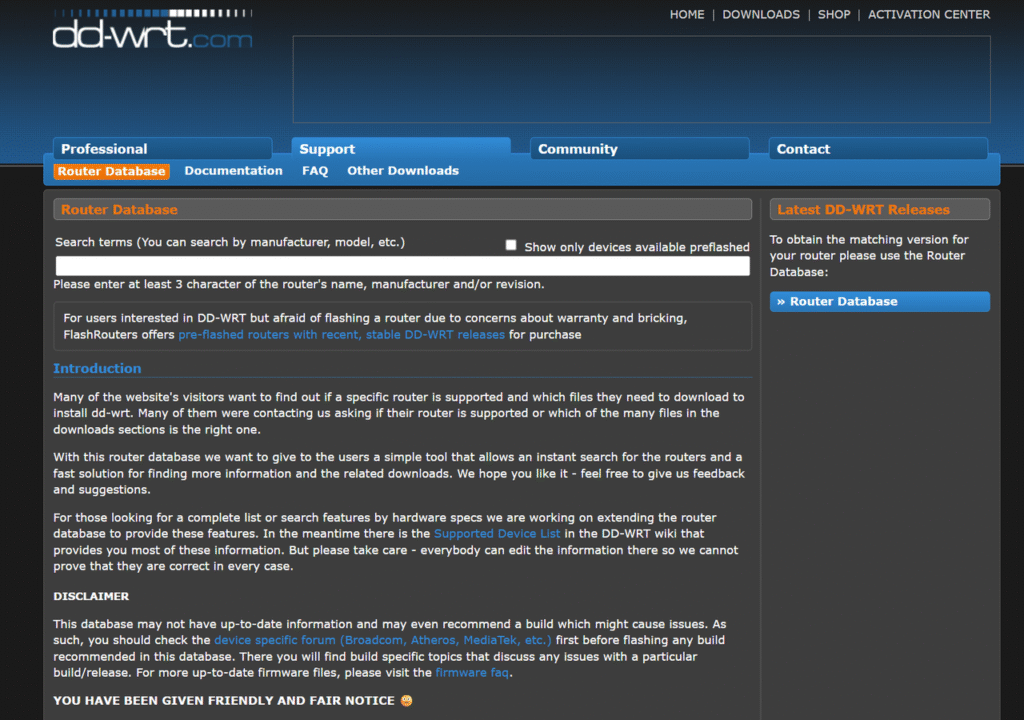Image resolution: width=1024 pixels, height=720 pixels.
Task: Open the Contact tab
Action: pyautogui.click(x=878, y=148)
